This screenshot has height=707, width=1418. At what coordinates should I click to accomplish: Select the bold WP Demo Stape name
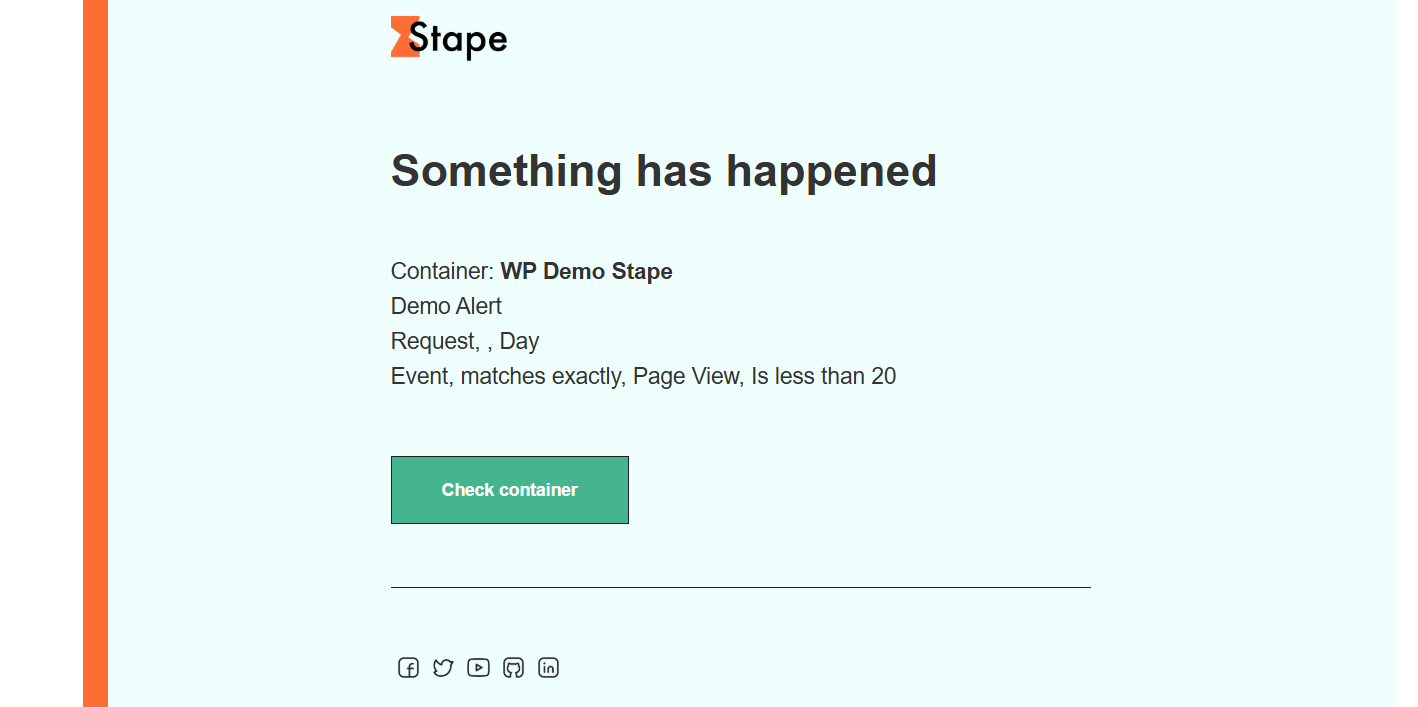586,271
